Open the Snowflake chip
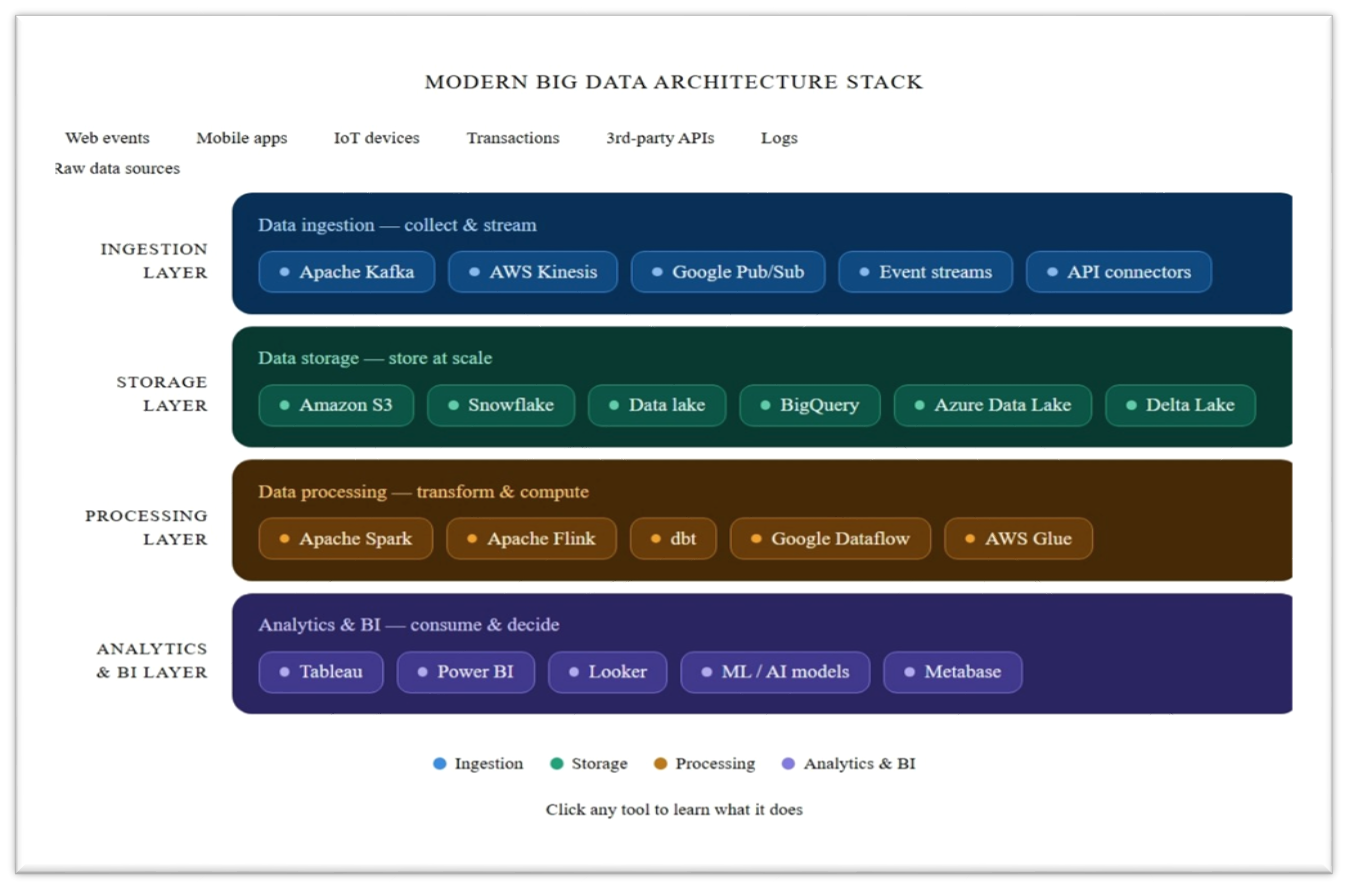Screen dimensions: 1349x889 pos(500,405)
